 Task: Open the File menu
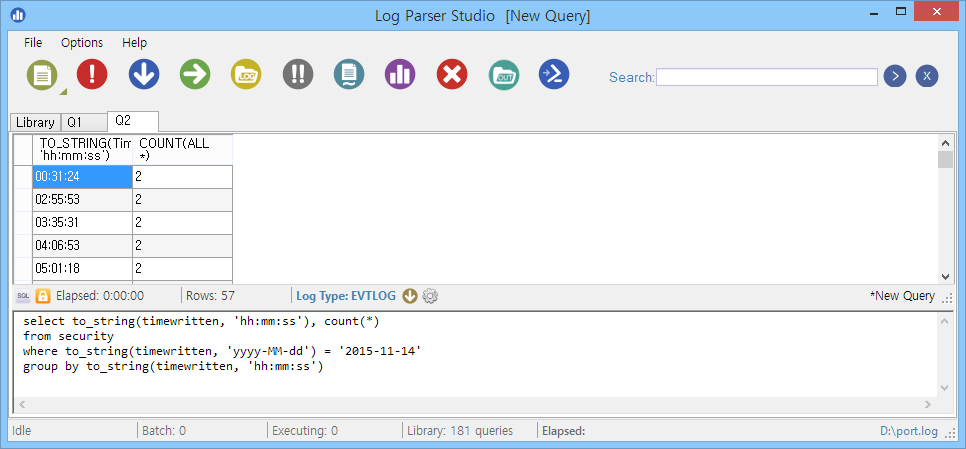tap(33, 42)
